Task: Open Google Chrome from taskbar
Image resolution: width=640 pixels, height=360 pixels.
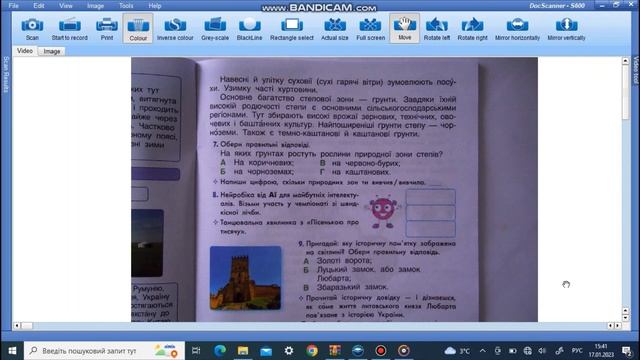Action: [312, 351]
